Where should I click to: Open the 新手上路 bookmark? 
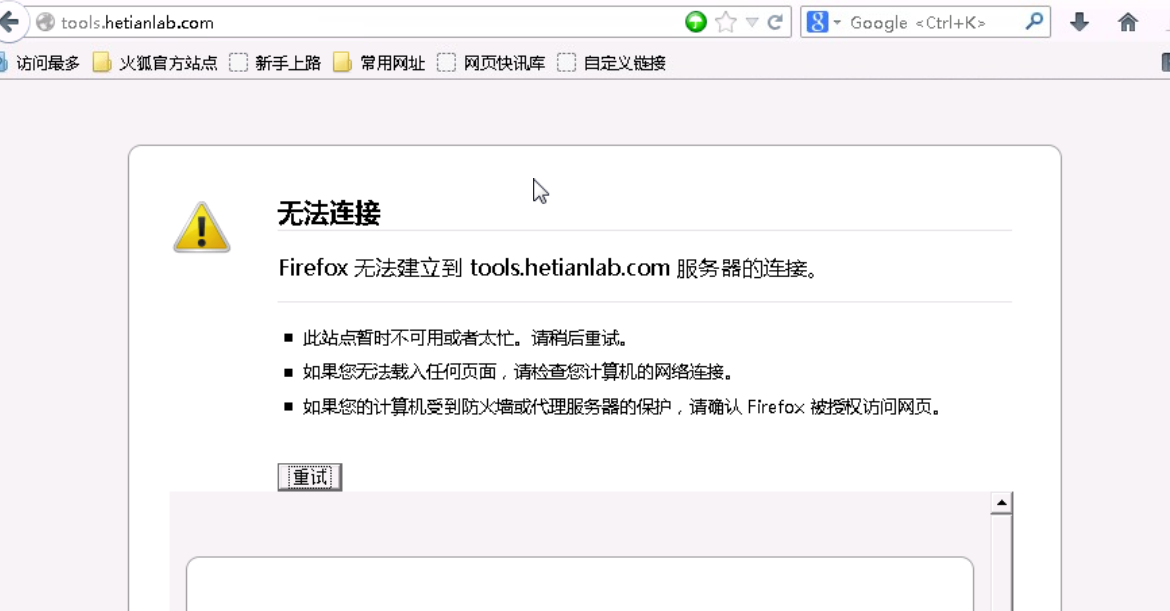click(275, 63)
